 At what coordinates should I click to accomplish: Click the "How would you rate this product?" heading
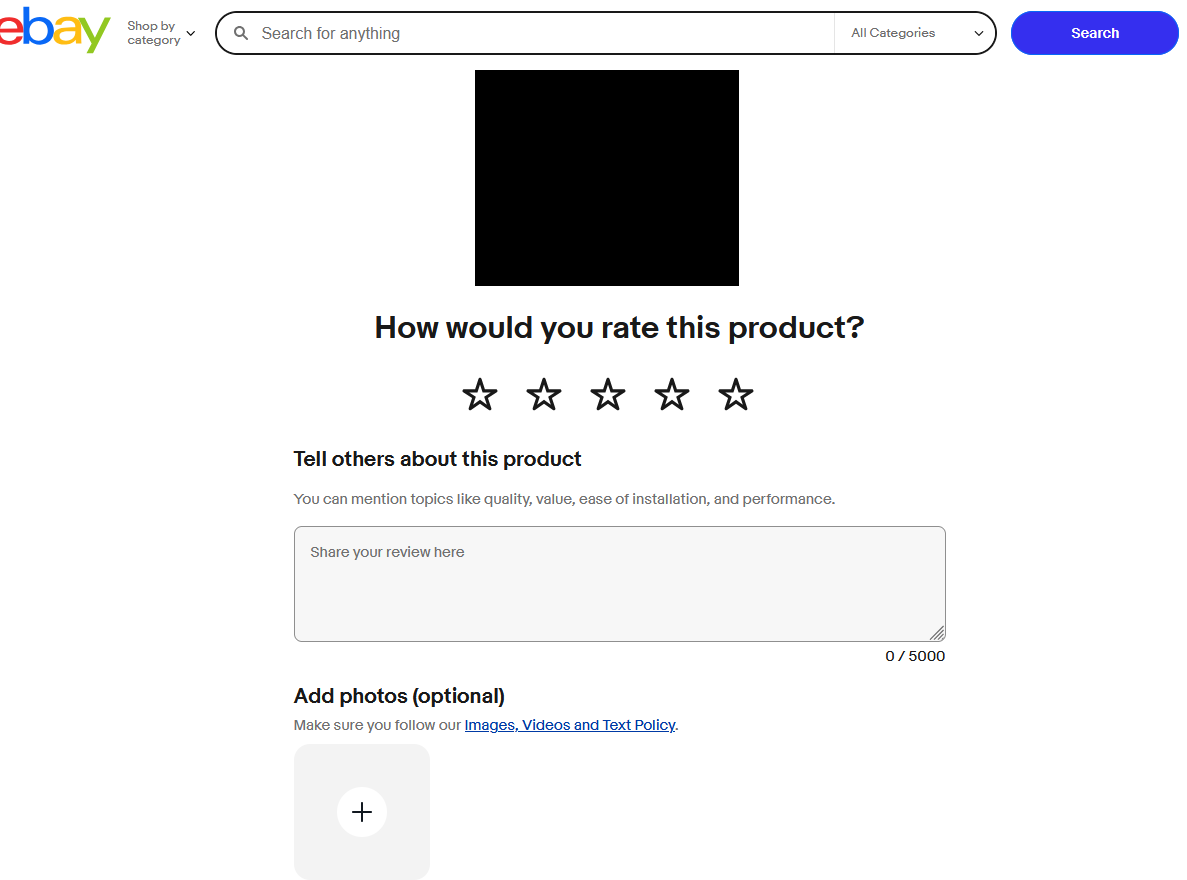tap(619, 327)
